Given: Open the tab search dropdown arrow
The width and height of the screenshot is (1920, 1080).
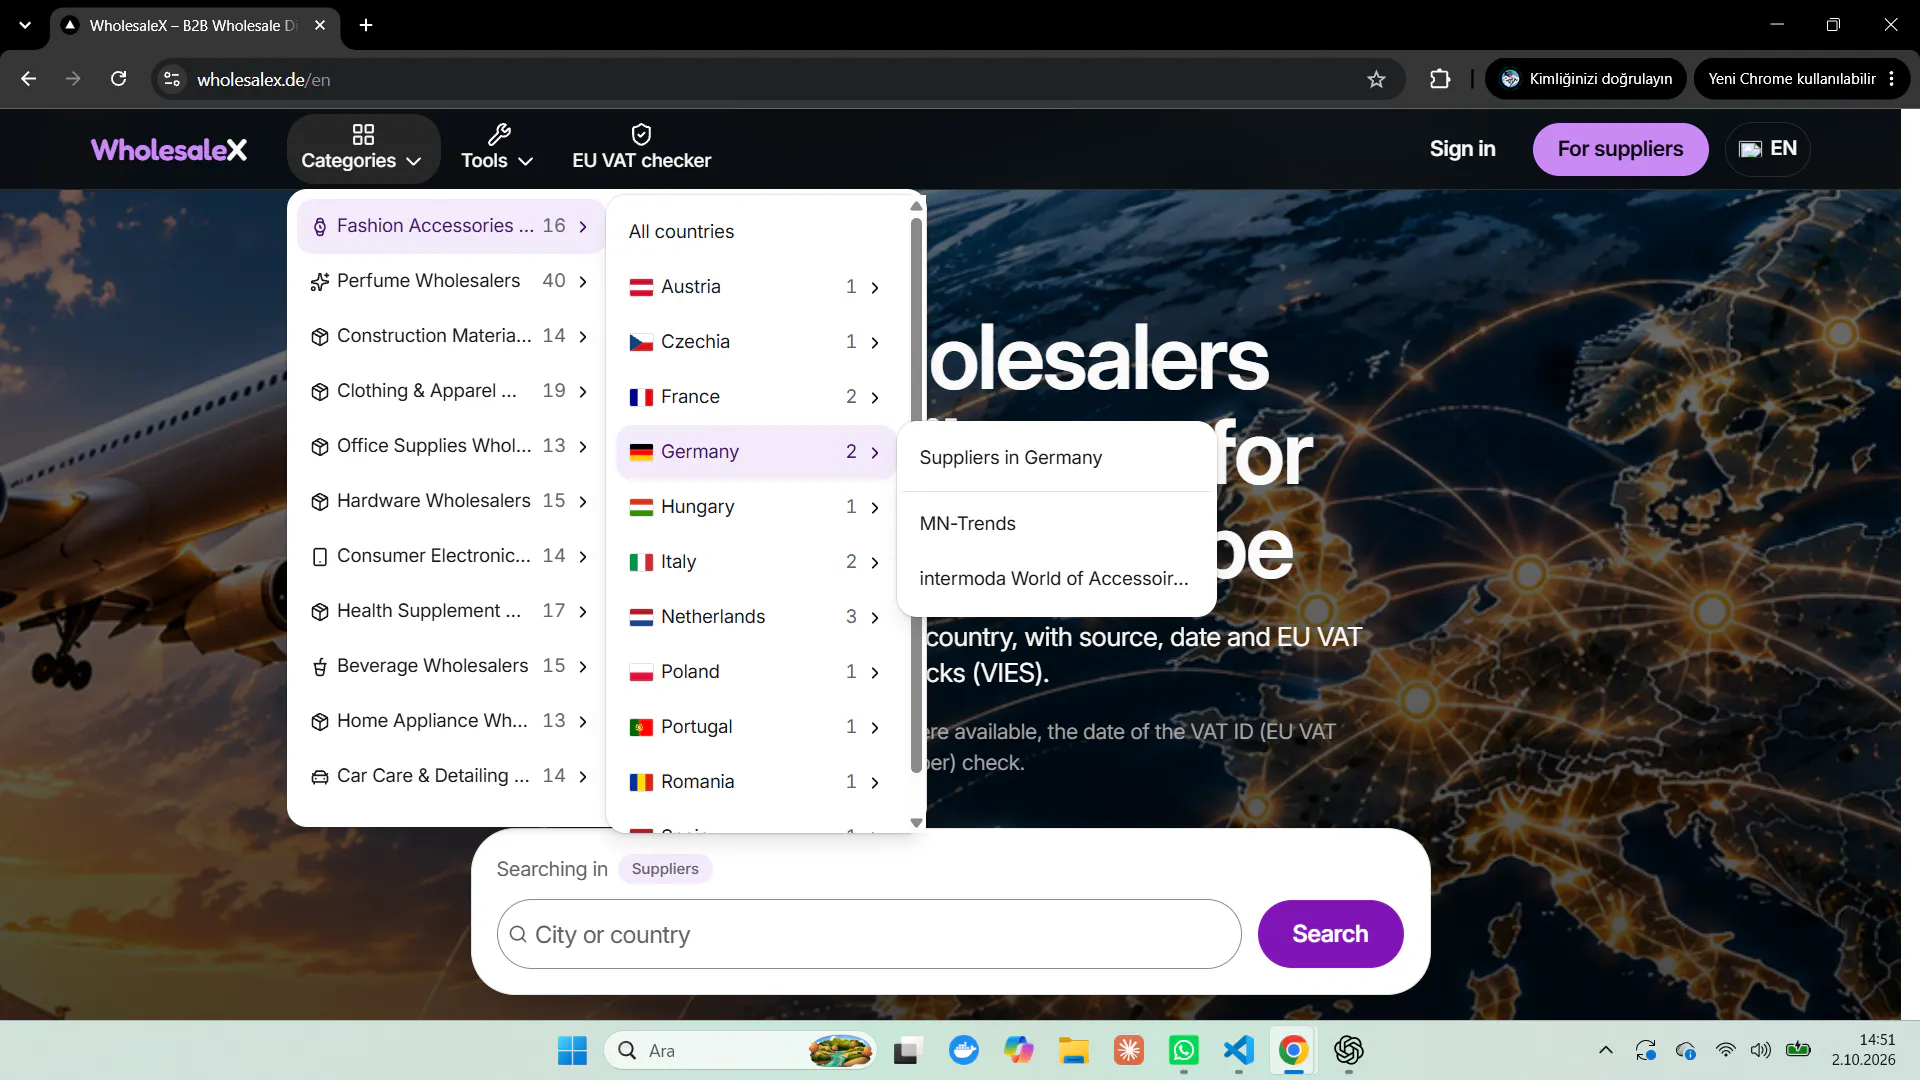Looking at the screenshot, I should [25, 25].
